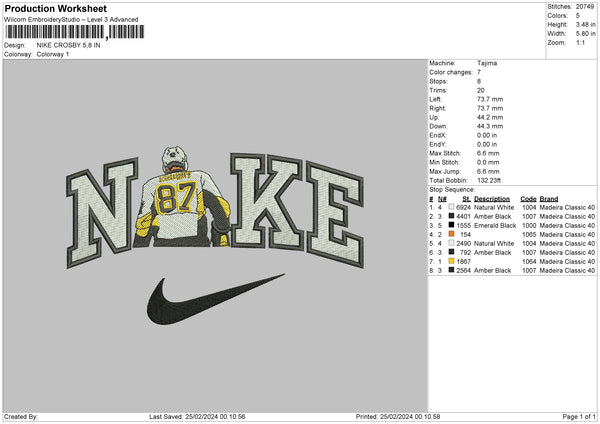Select the design name 'NIKE CROSBY 5,8 IN'
Screen dimensions: 600x424
pyautogui.click(x=68, y=45)
